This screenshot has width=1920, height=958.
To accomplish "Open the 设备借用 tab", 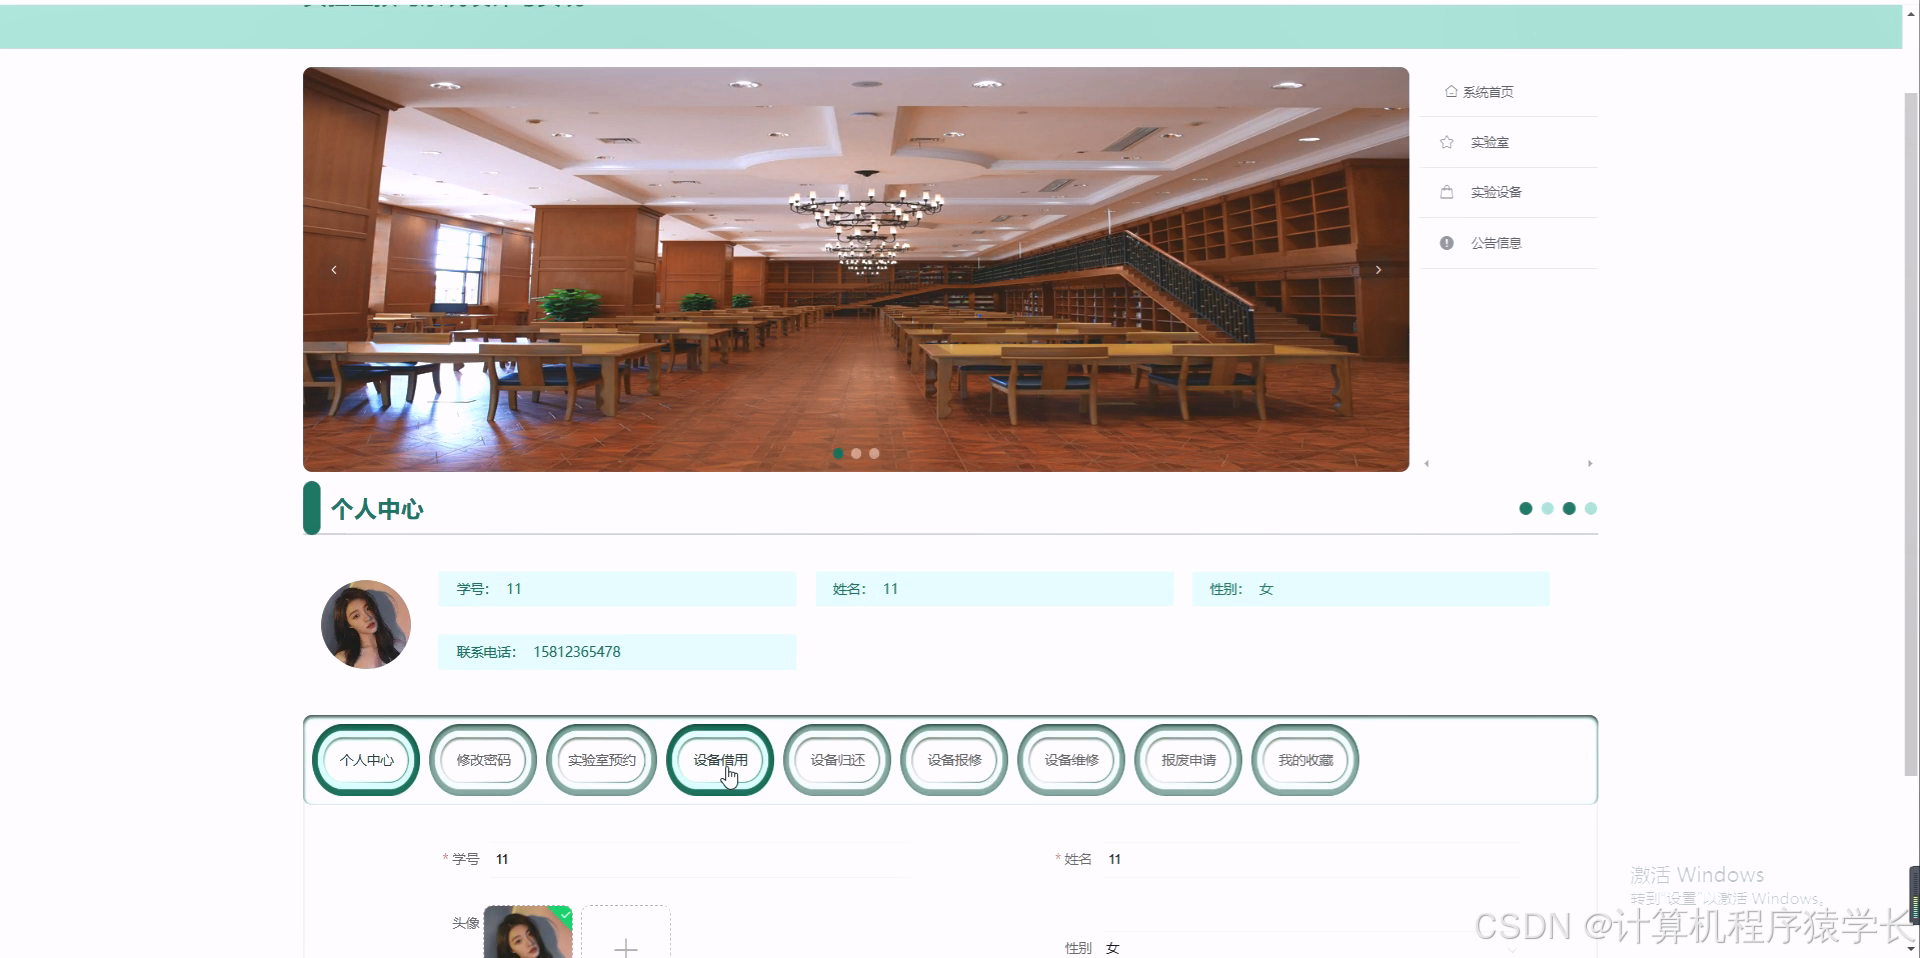I will pyautogui.click(x=720, y=760).
